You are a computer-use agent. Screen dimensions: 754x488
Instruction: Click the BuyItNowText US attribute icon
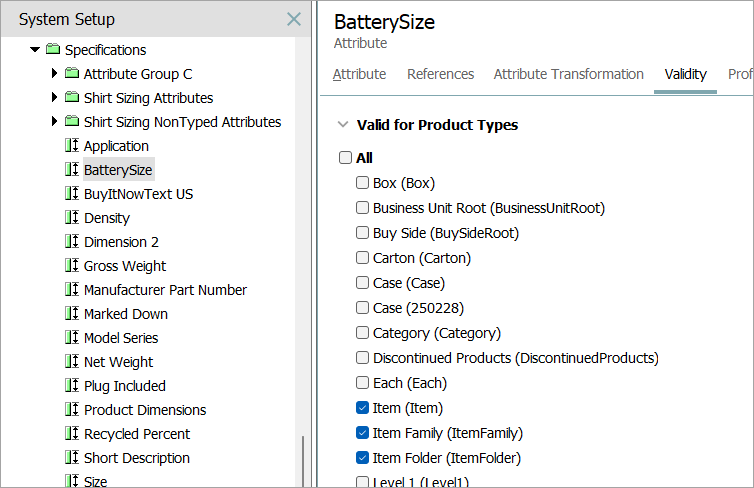(72, 193)
